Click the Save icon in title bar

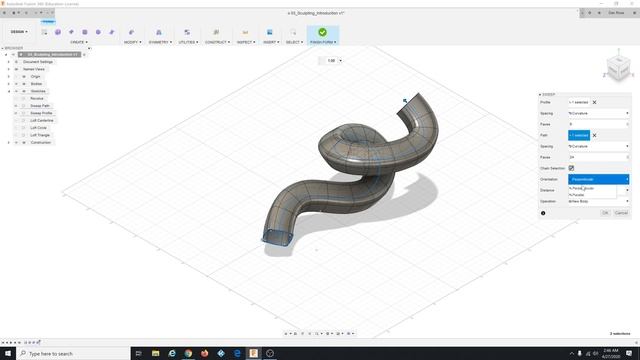coord(26,13)
